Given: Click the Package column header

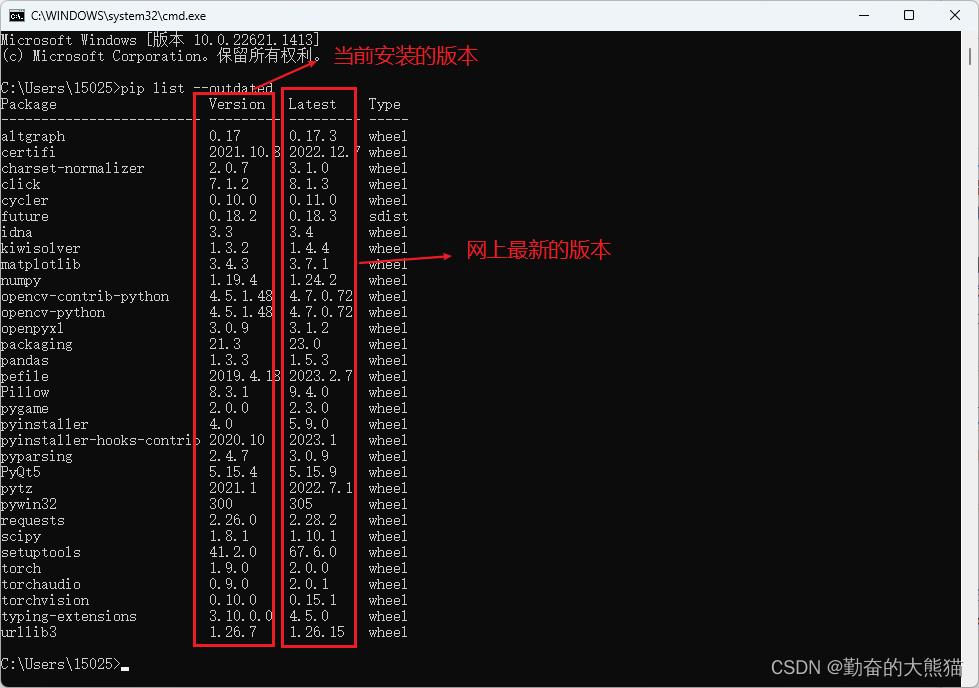Looking at the screenshot, I should 29,104.
